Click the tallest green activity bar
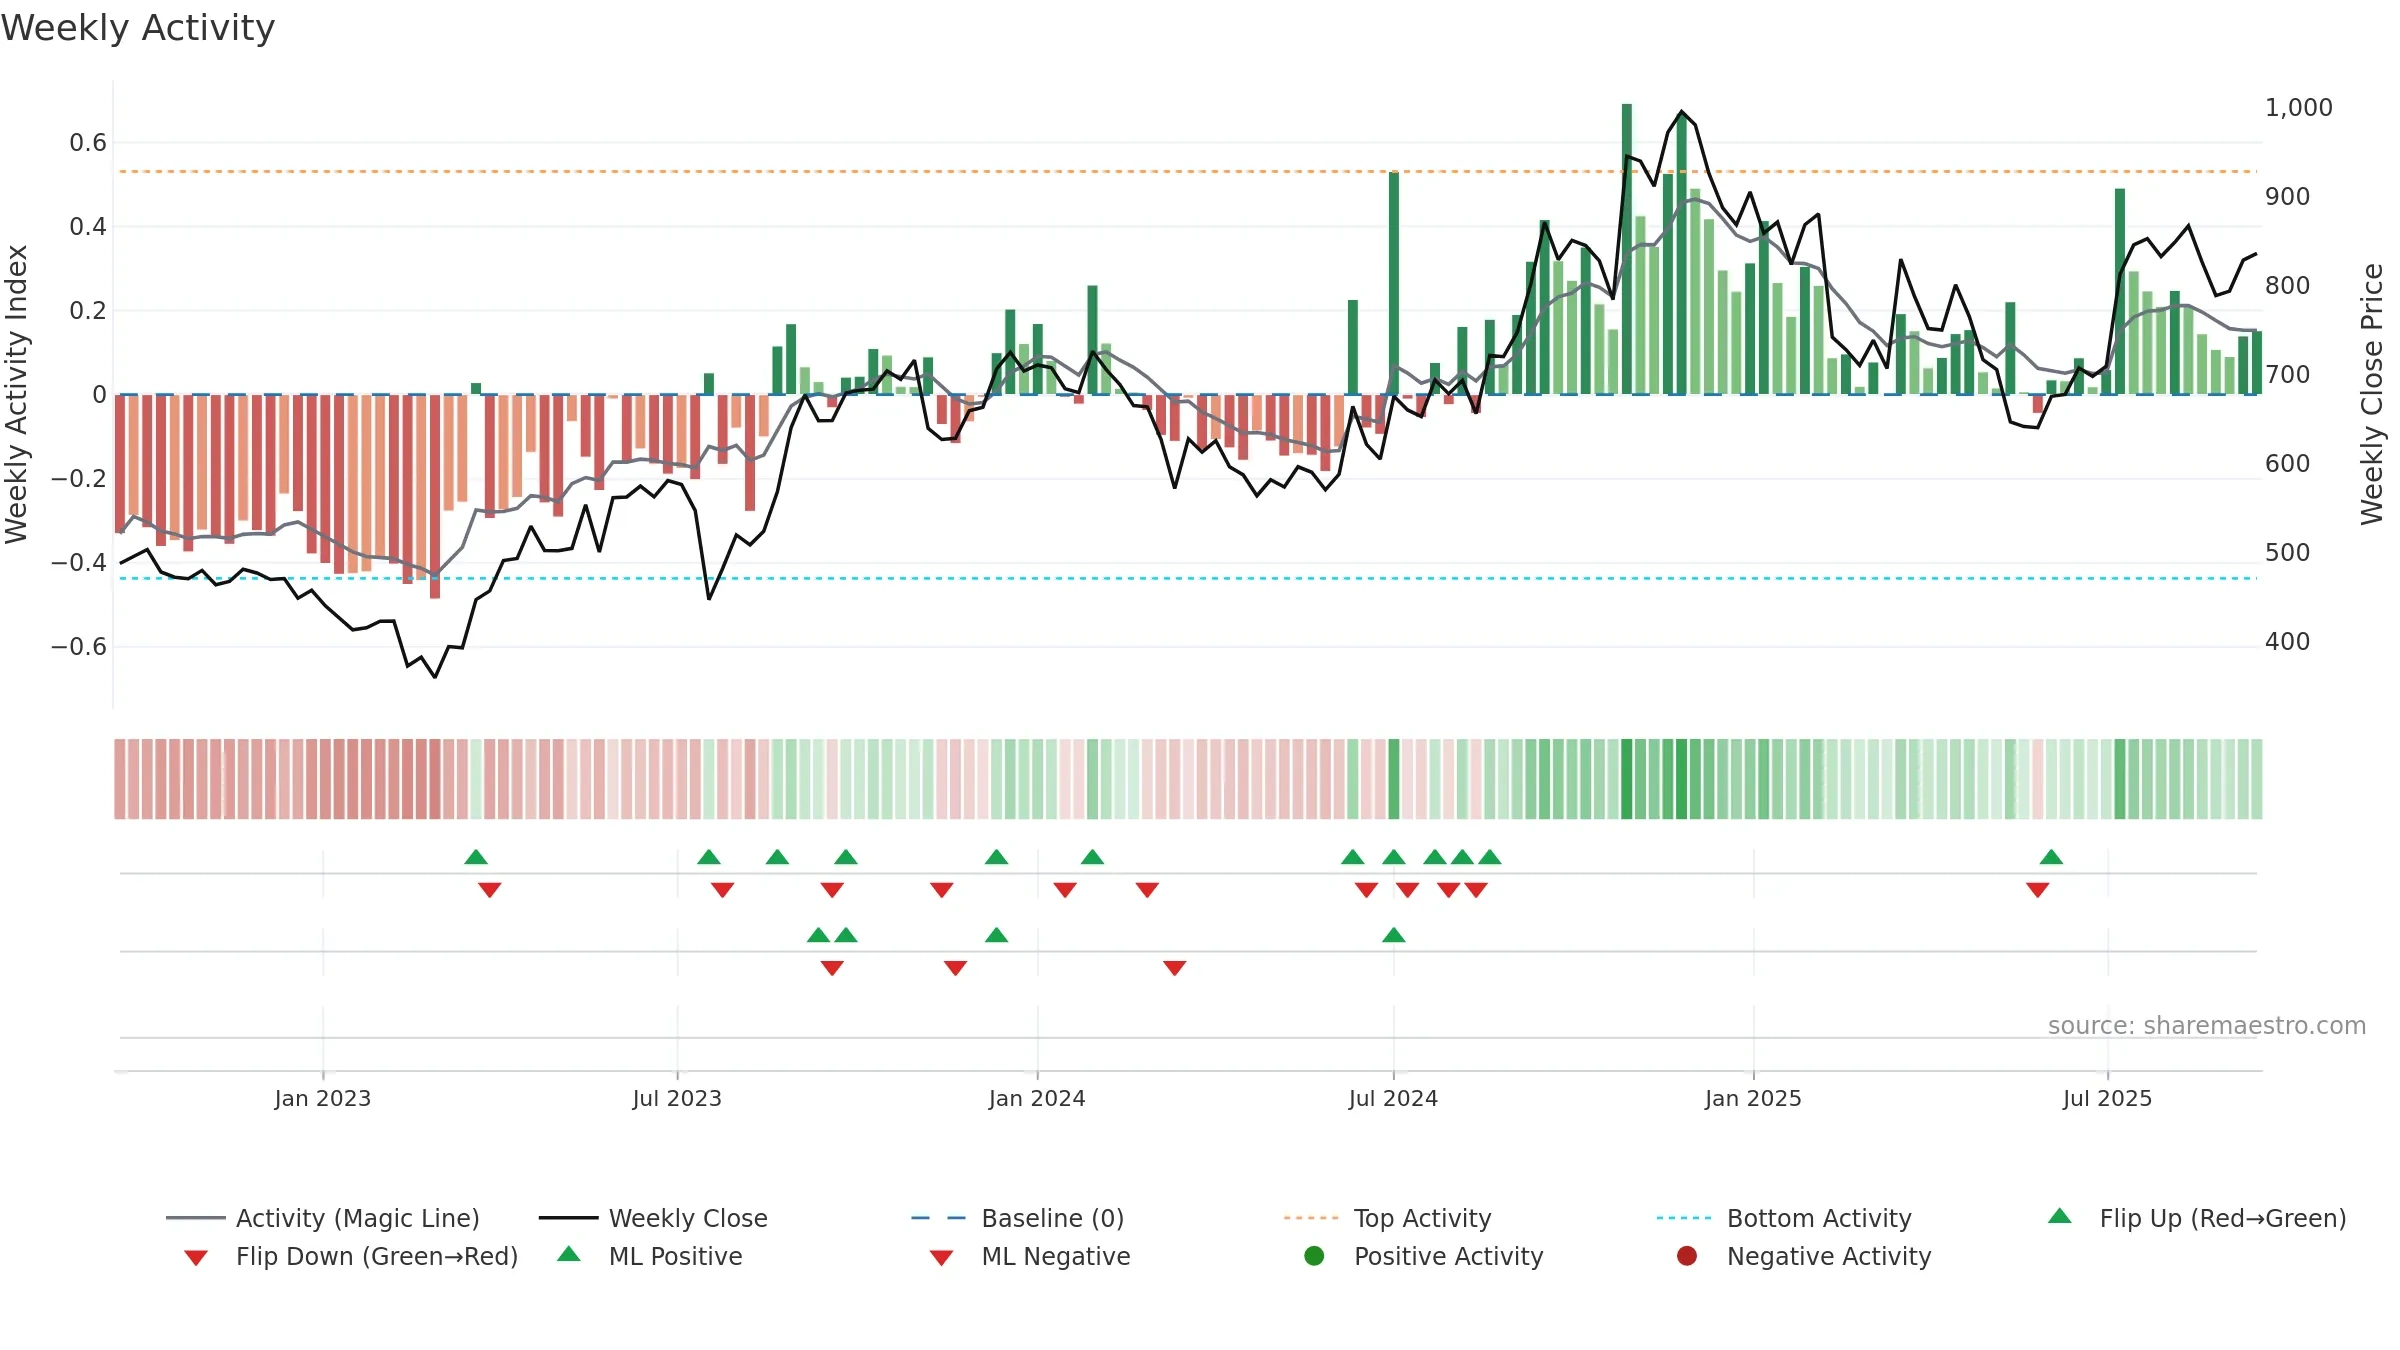 point(1627,249)
